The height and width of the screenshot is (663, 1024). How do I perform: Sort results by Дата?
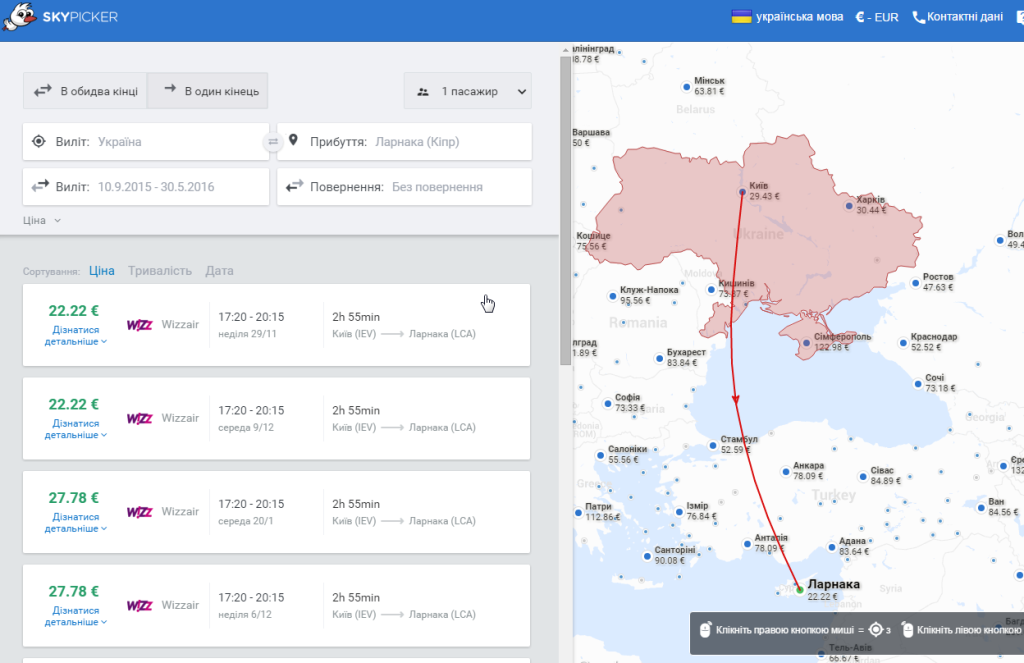pos(219,270)
